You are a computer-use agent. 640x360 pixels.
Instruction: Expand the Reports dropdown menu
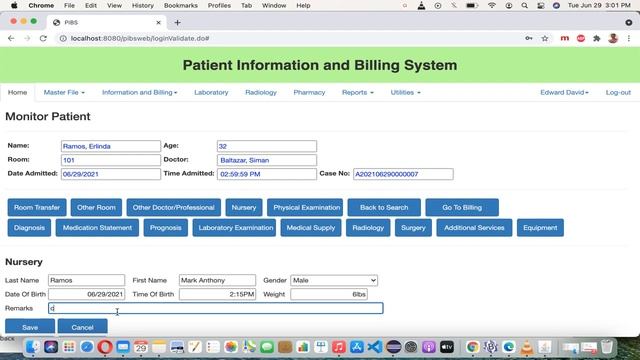pyautogui.click(x=358, y=93)
